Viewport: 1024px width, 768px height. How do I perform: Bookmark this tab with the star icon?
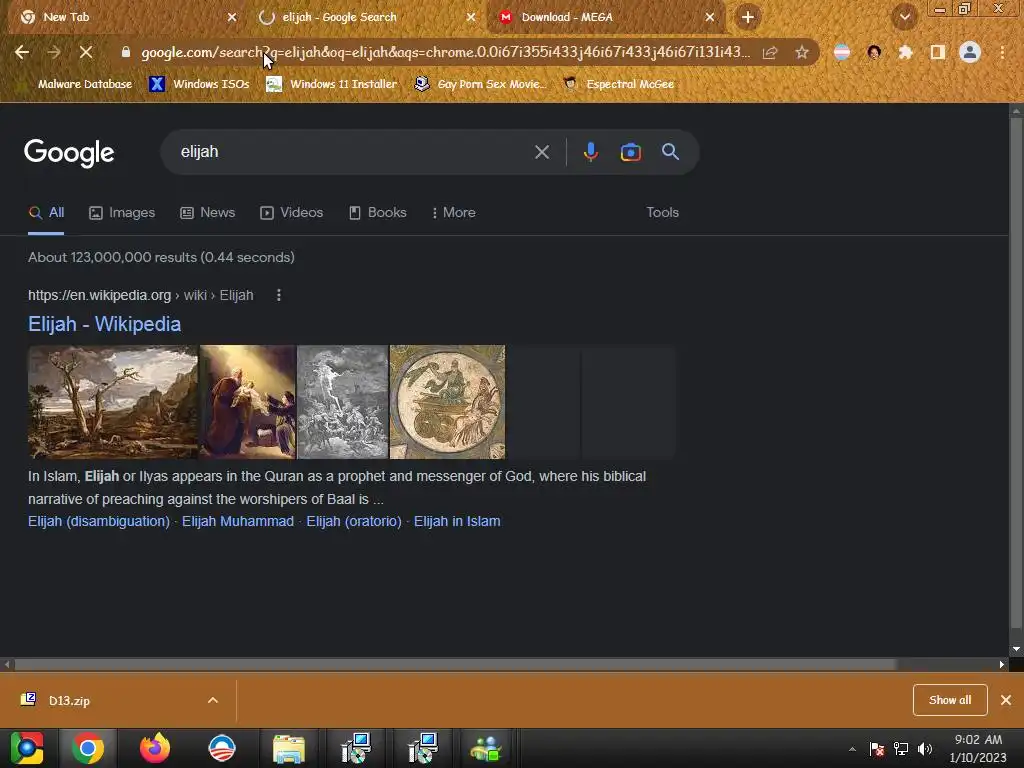click(802, 52)
